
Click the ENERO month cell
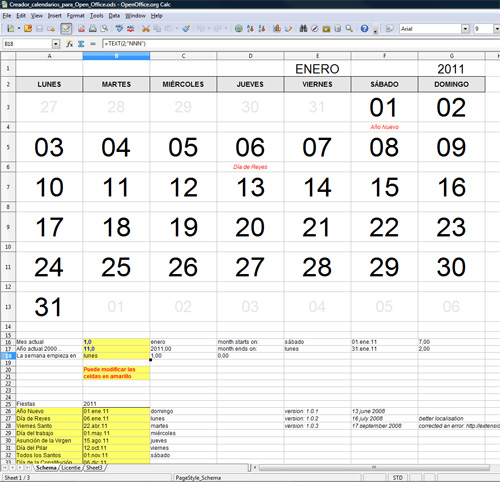coord(317,69)
